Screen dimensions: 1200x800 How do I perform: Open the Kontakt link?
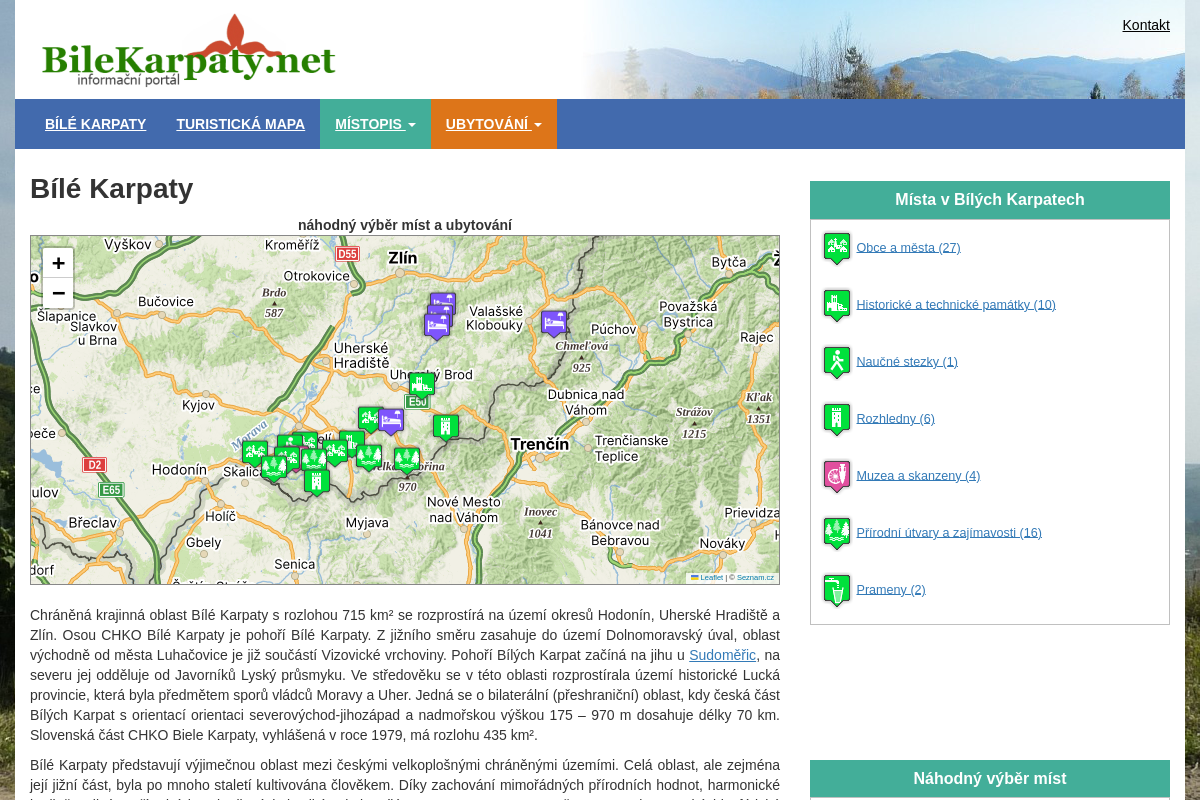pos(1146,25)
